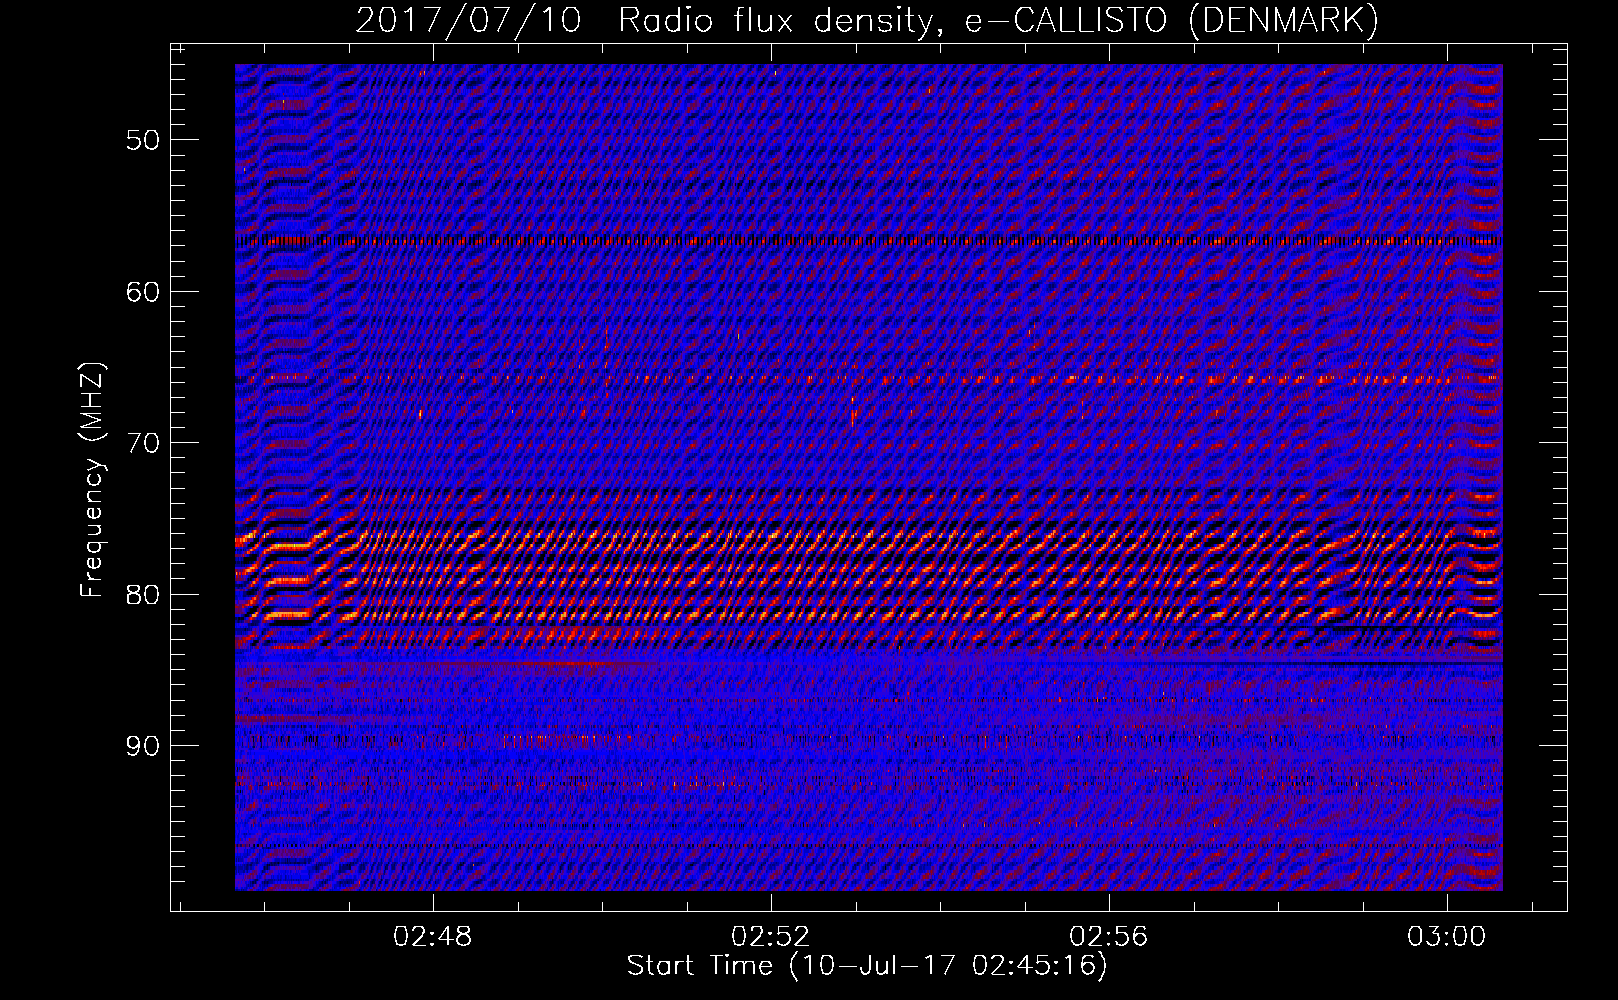
Task: Click the 60 frequency tick label
Action: [143, 292]
